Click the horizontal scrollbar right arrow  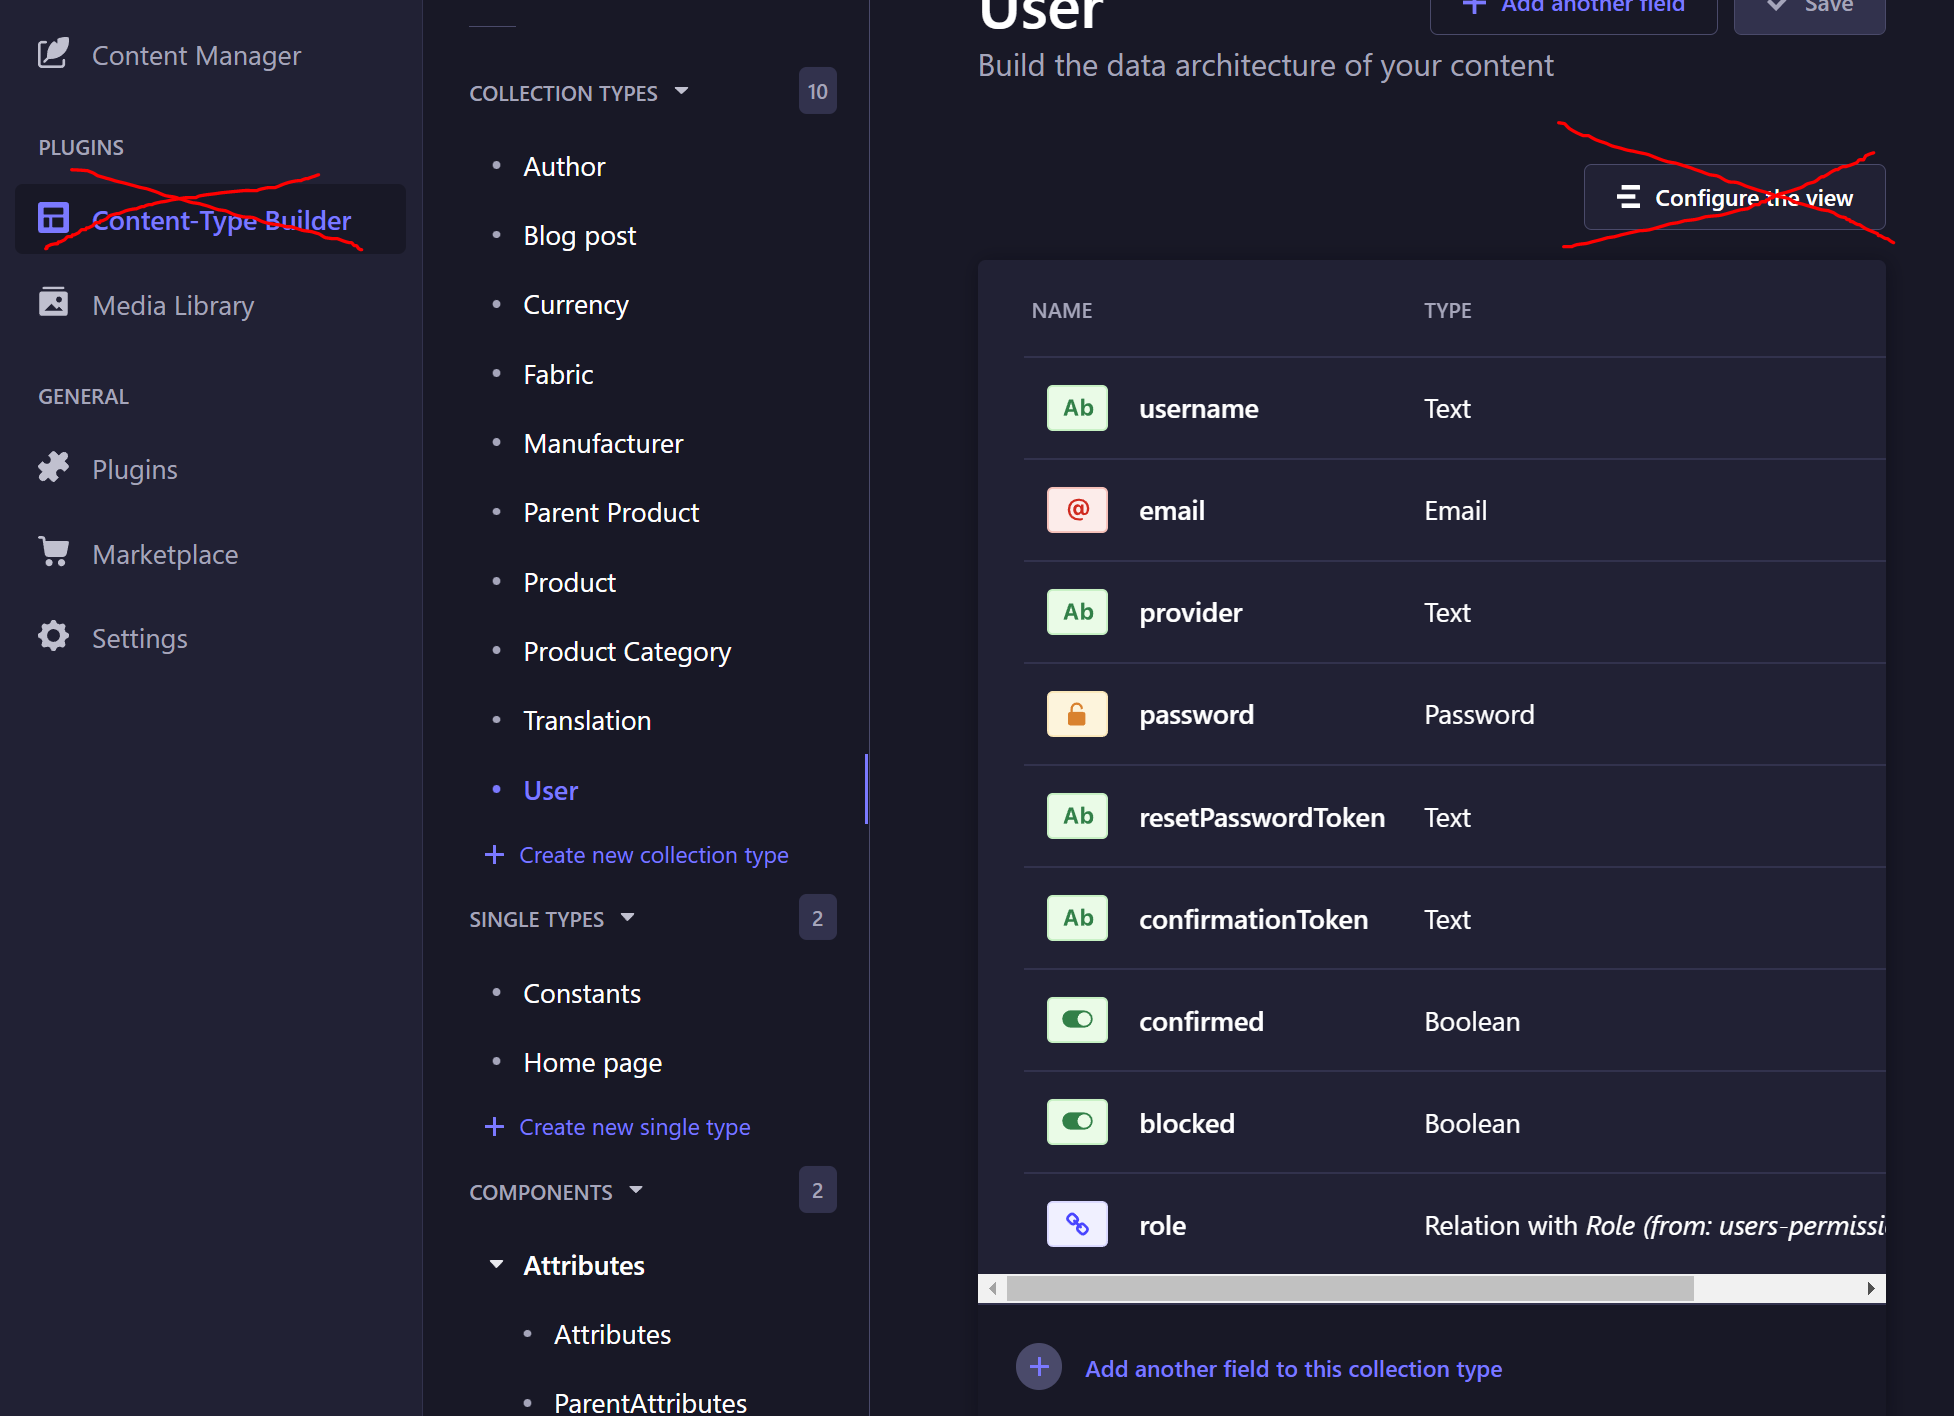(x=1870, y=1288)
